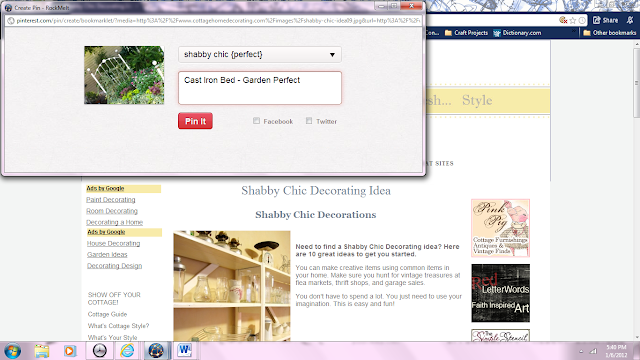
Task: Click the clock icon in the address bar
Action: click(582, 20)
